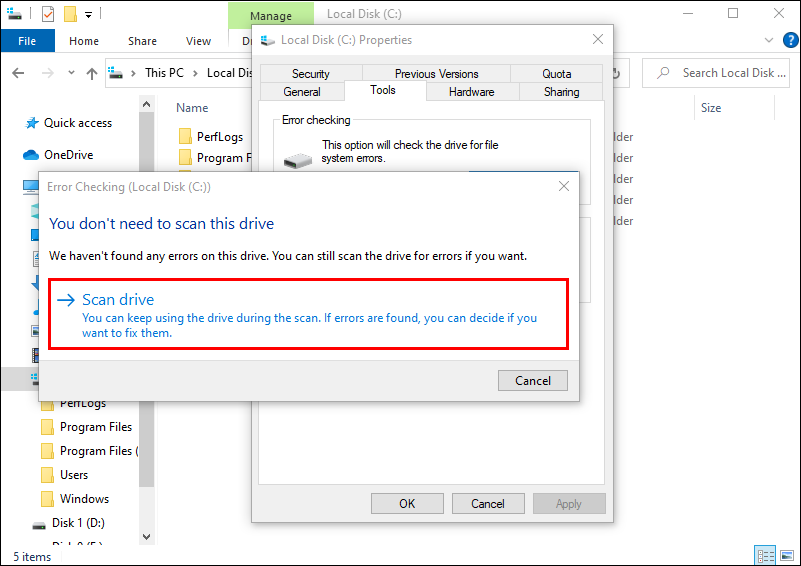
Task: Select OneDrive in navigation pane
Action: 68,155
